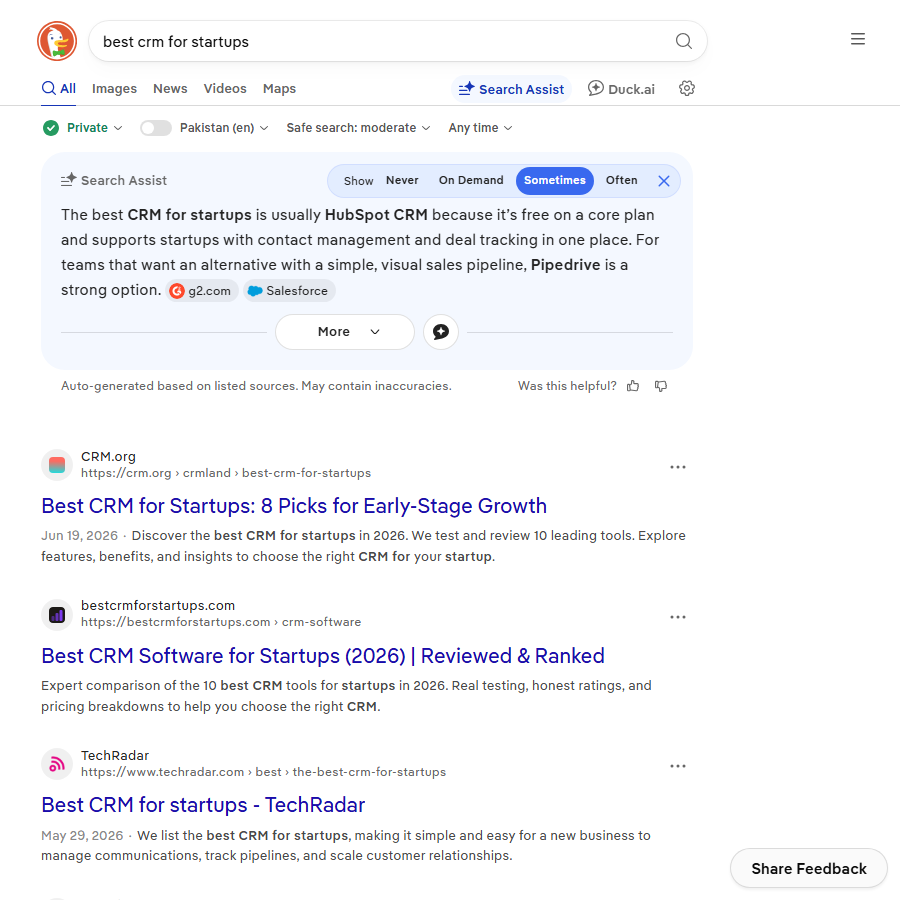Switch to the Maps tab

point(280,89)
